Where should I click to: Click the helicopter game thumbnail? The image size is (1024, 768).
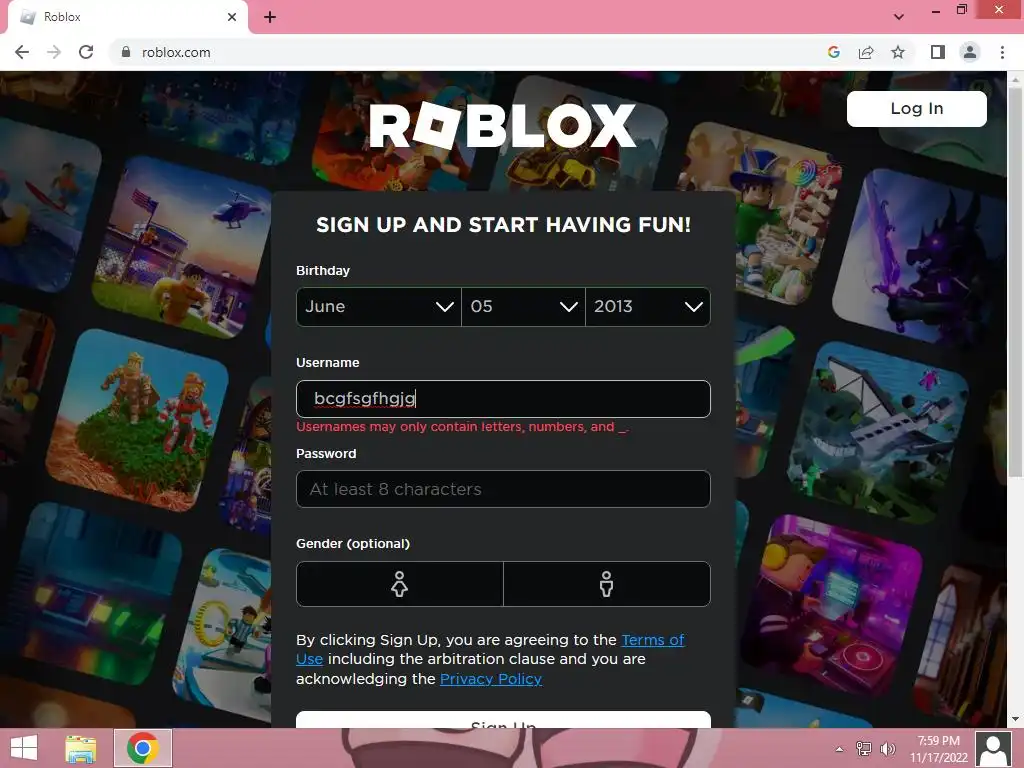(x=185, y=248)
